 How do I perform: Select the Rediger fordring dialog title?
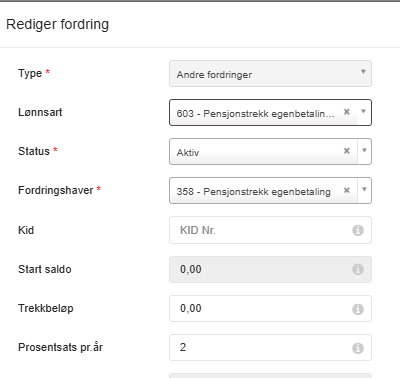[x=58, y=25]
